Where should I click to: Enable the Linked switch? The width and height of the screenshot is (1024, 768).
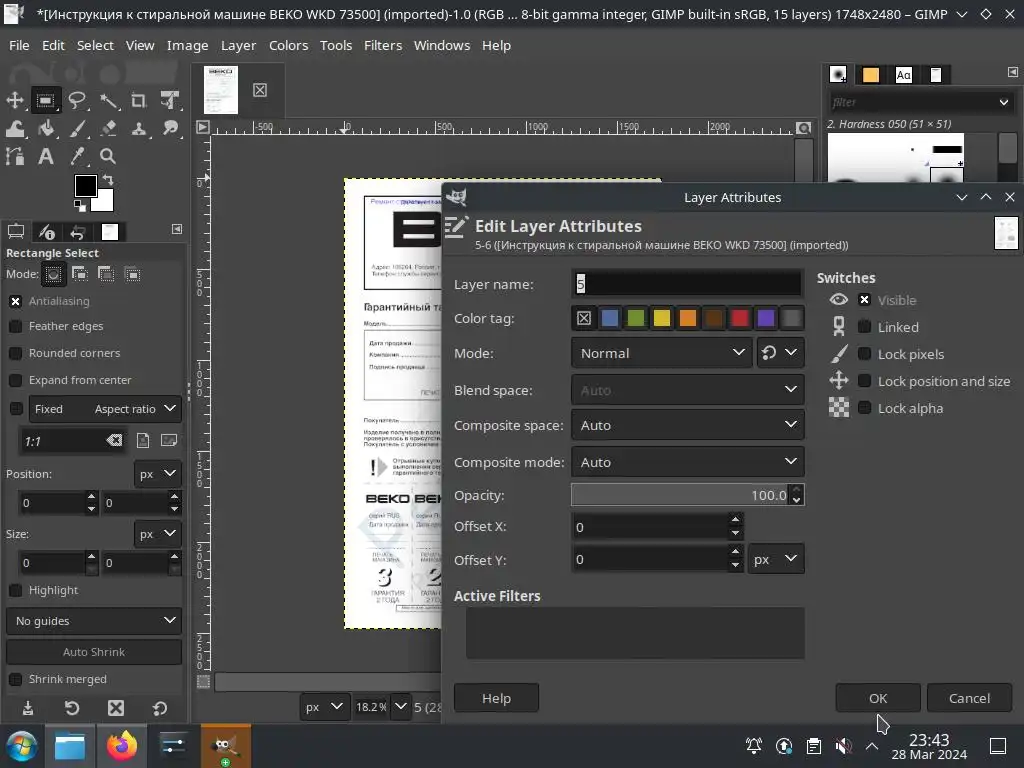click(864, 327)
